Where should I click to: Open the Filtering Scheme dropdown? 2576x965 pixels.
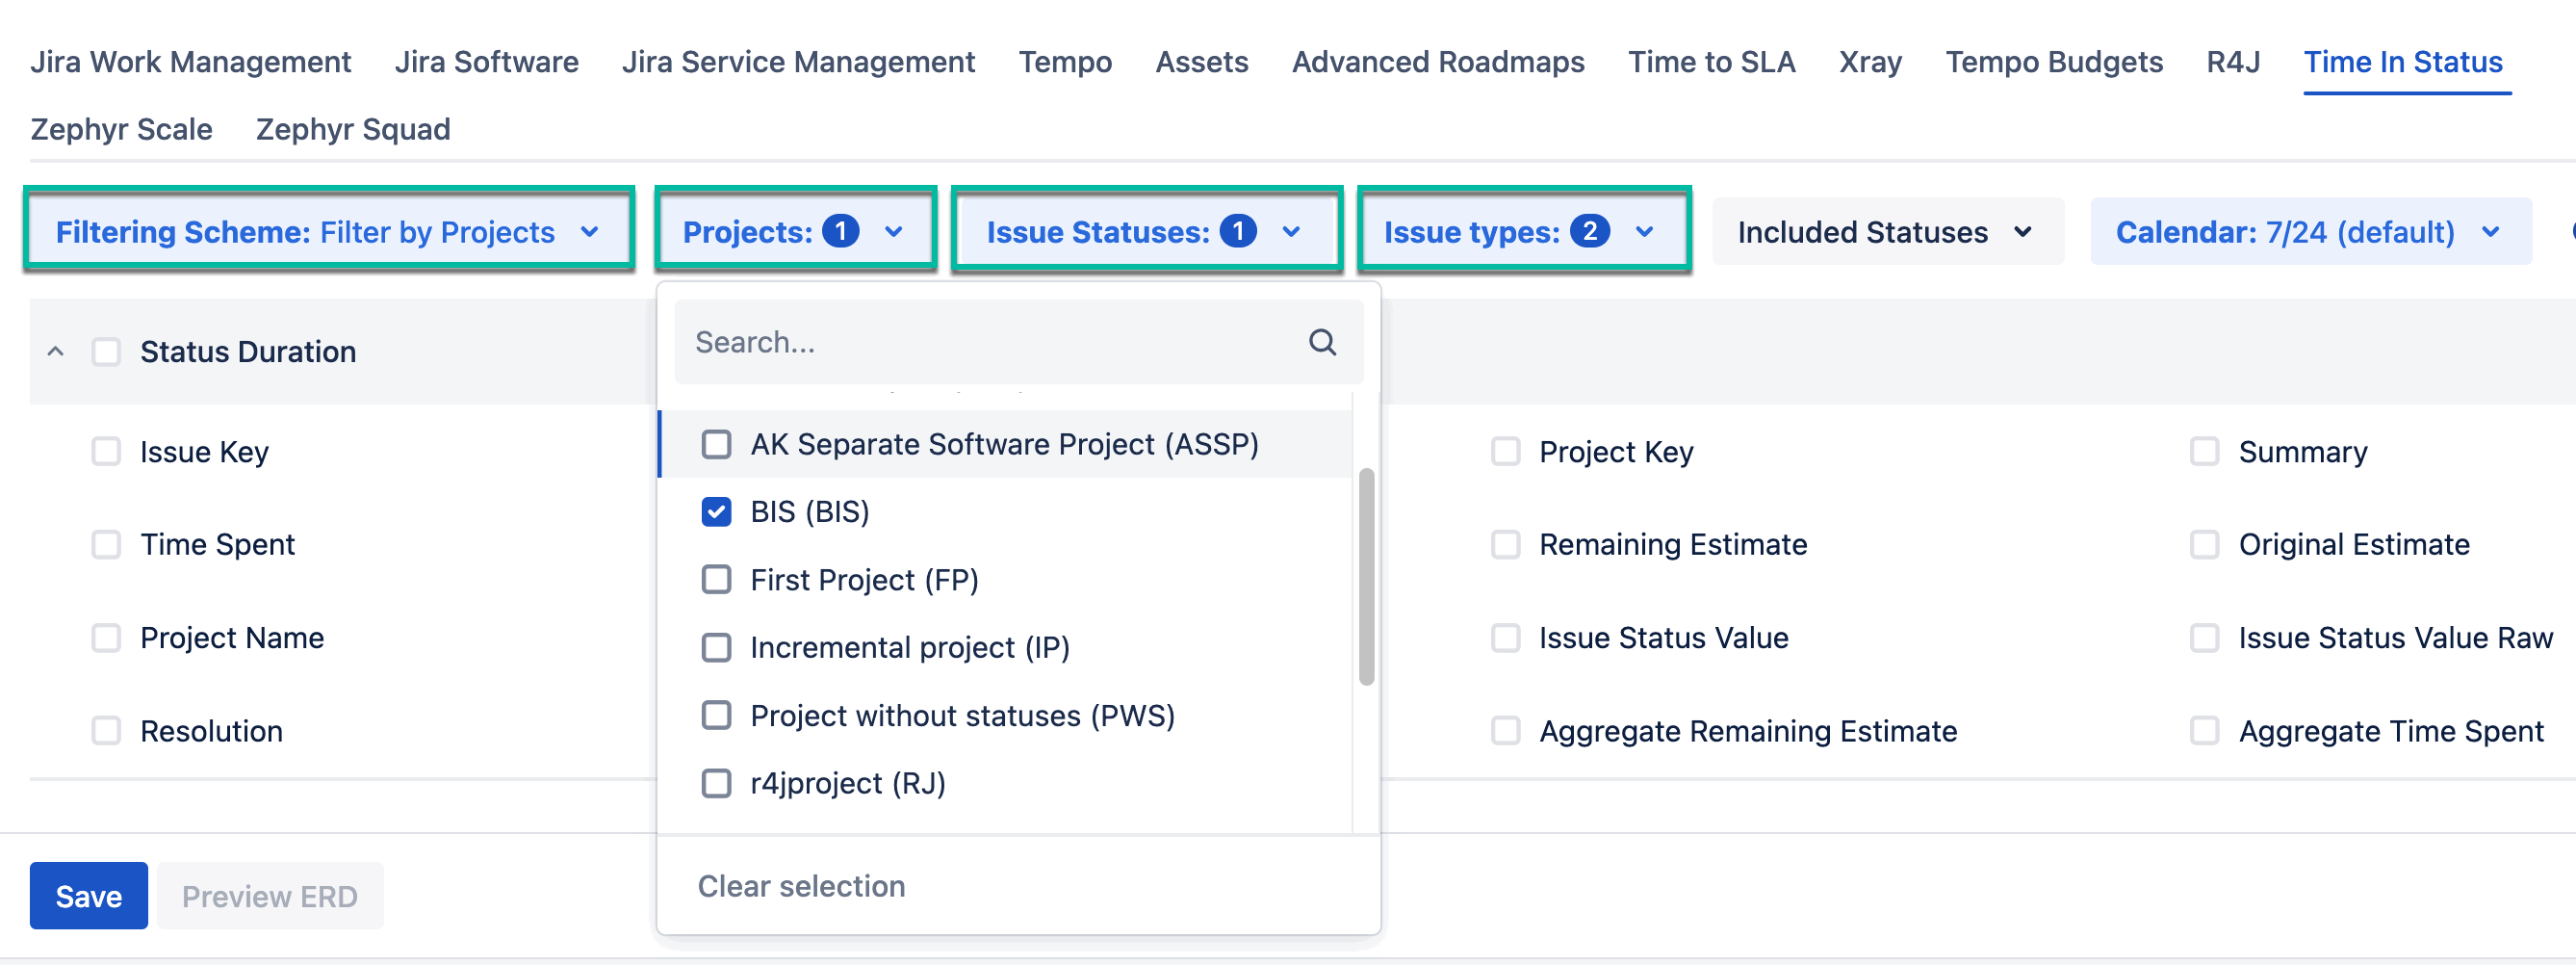(328, 232)
